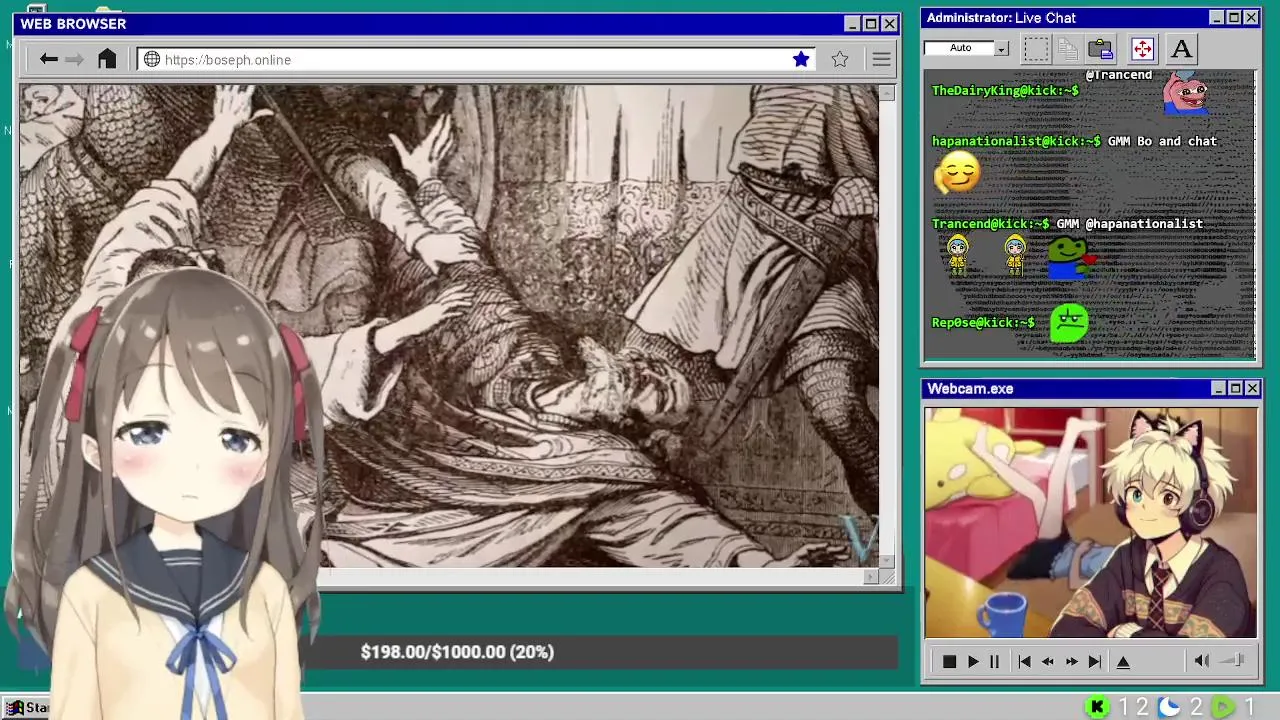Adjust the Webcam.exe volume slider
This screenshot has height=720, width=1280.
[x=1234, y=660]
